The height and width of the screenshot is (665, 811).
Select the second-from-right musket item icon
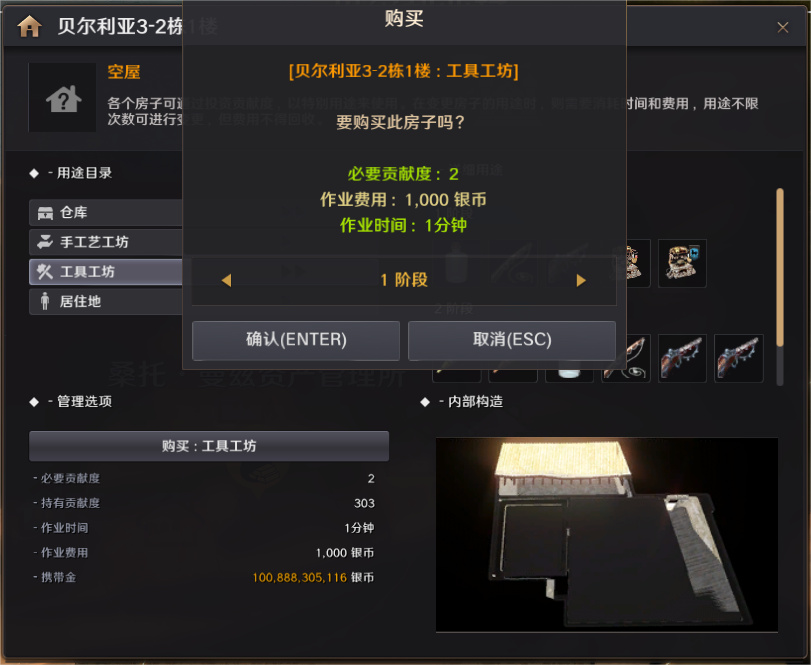point(682,358)
